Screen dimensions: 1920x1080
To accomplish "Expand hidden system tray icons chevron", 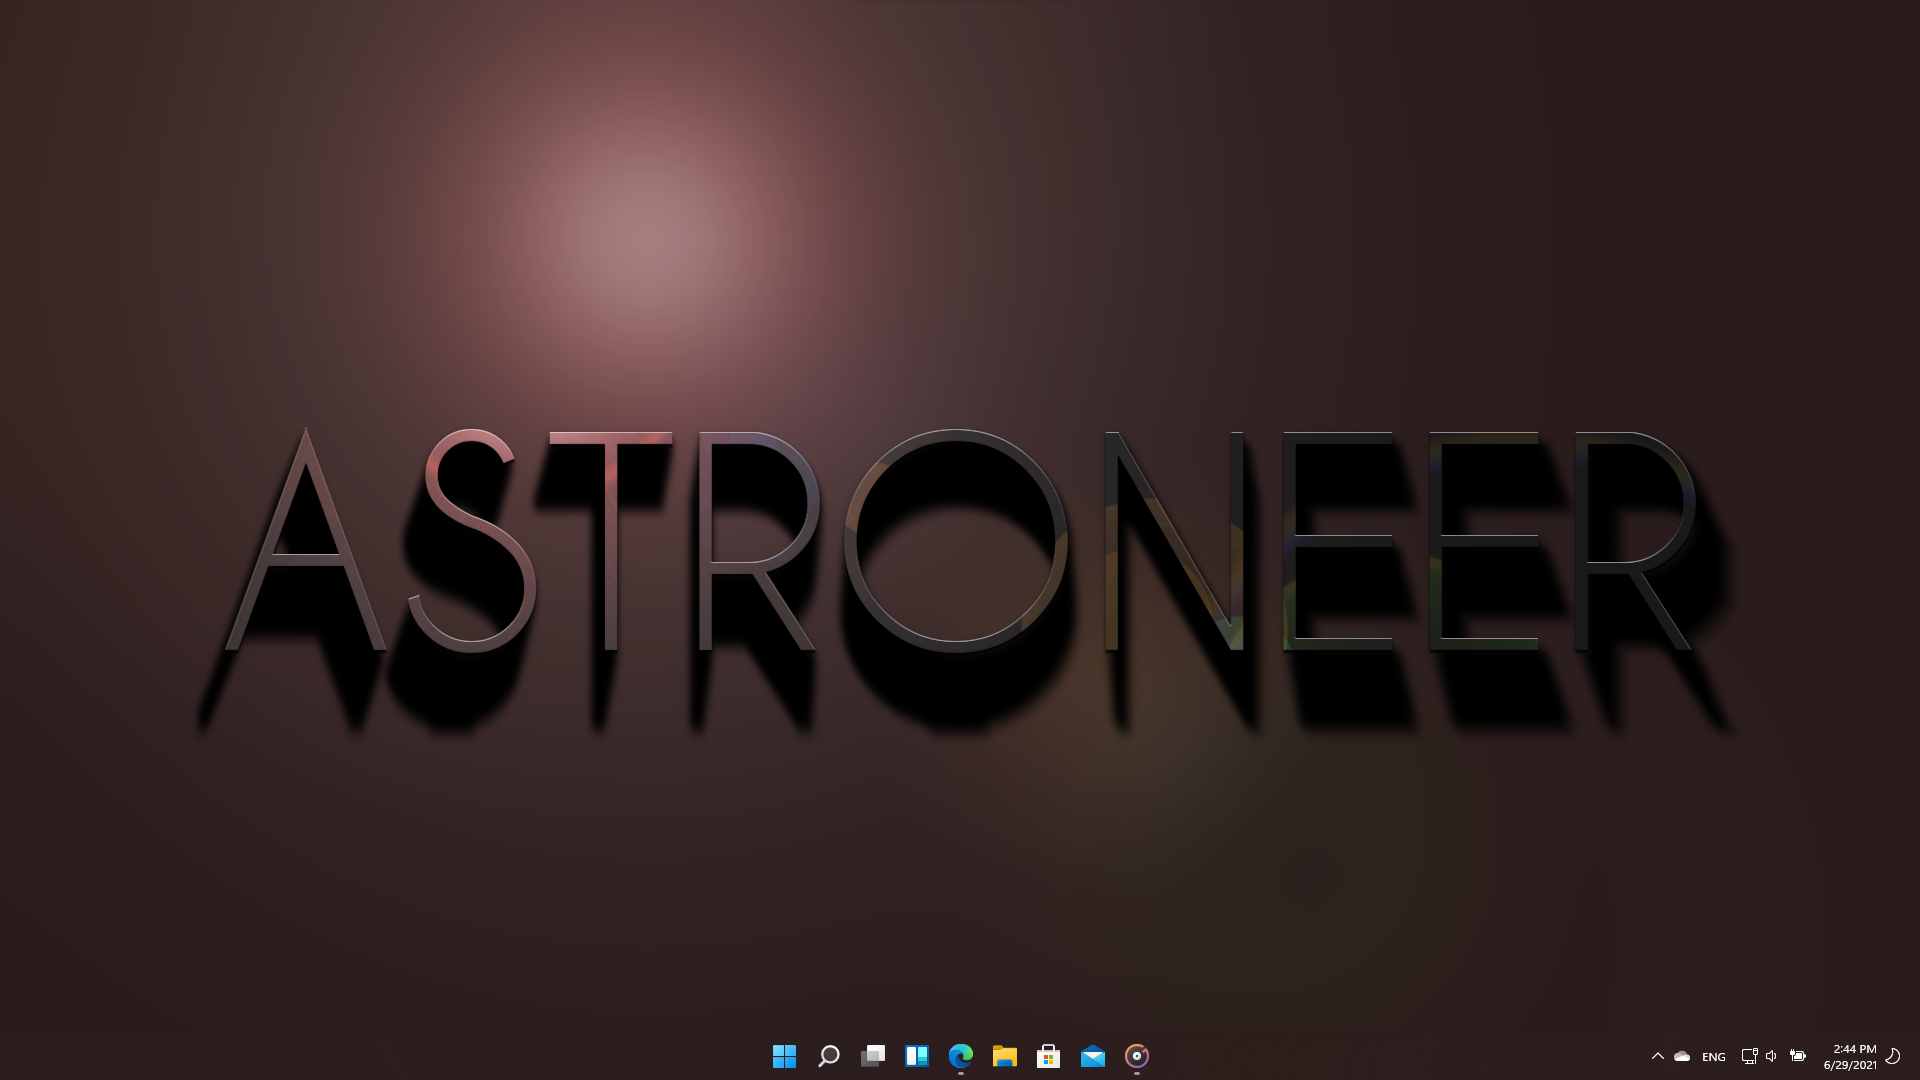I will tap(1657, 1056).
